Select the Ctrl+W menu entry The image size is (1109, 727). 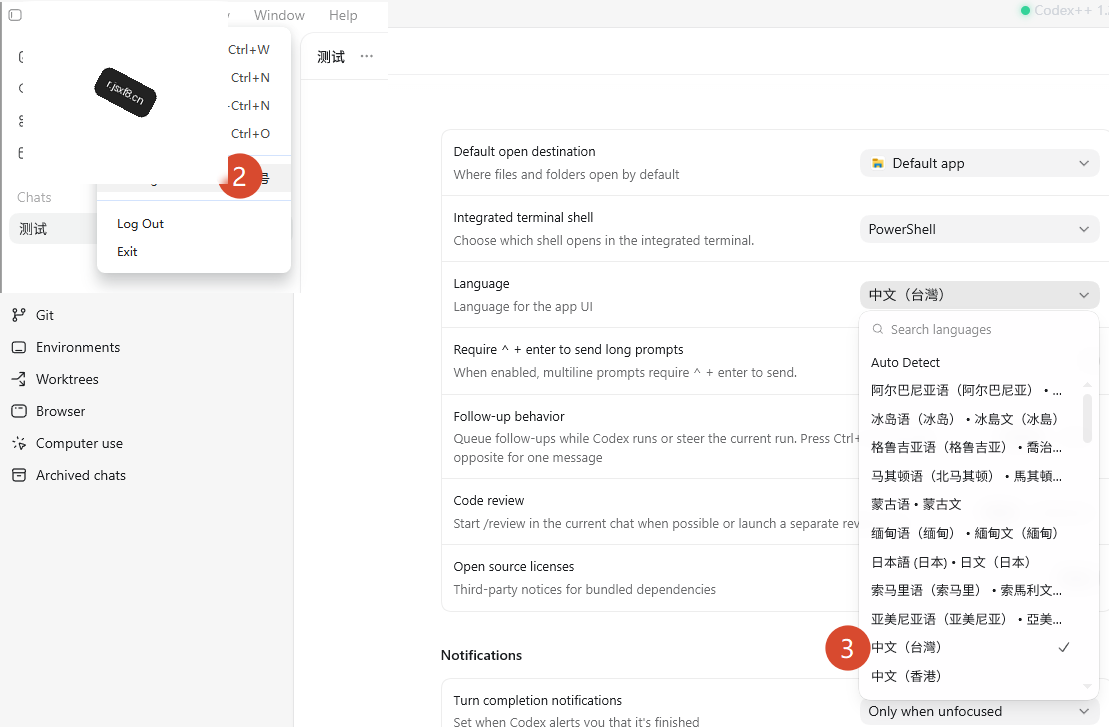(249, 50)
